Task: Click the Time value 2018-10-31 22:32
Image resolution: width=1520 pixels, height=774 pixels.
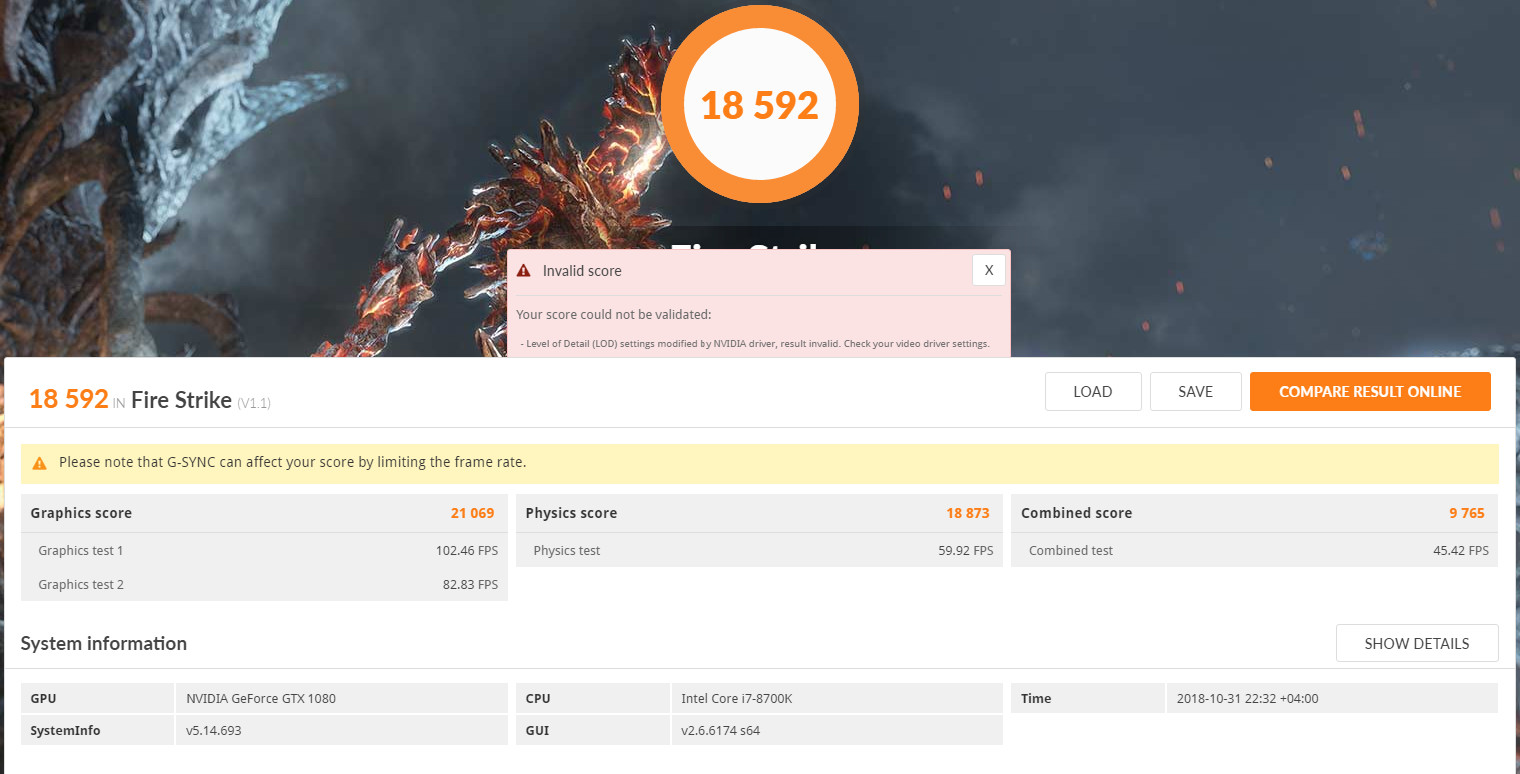Action: tap(1332, 698)
